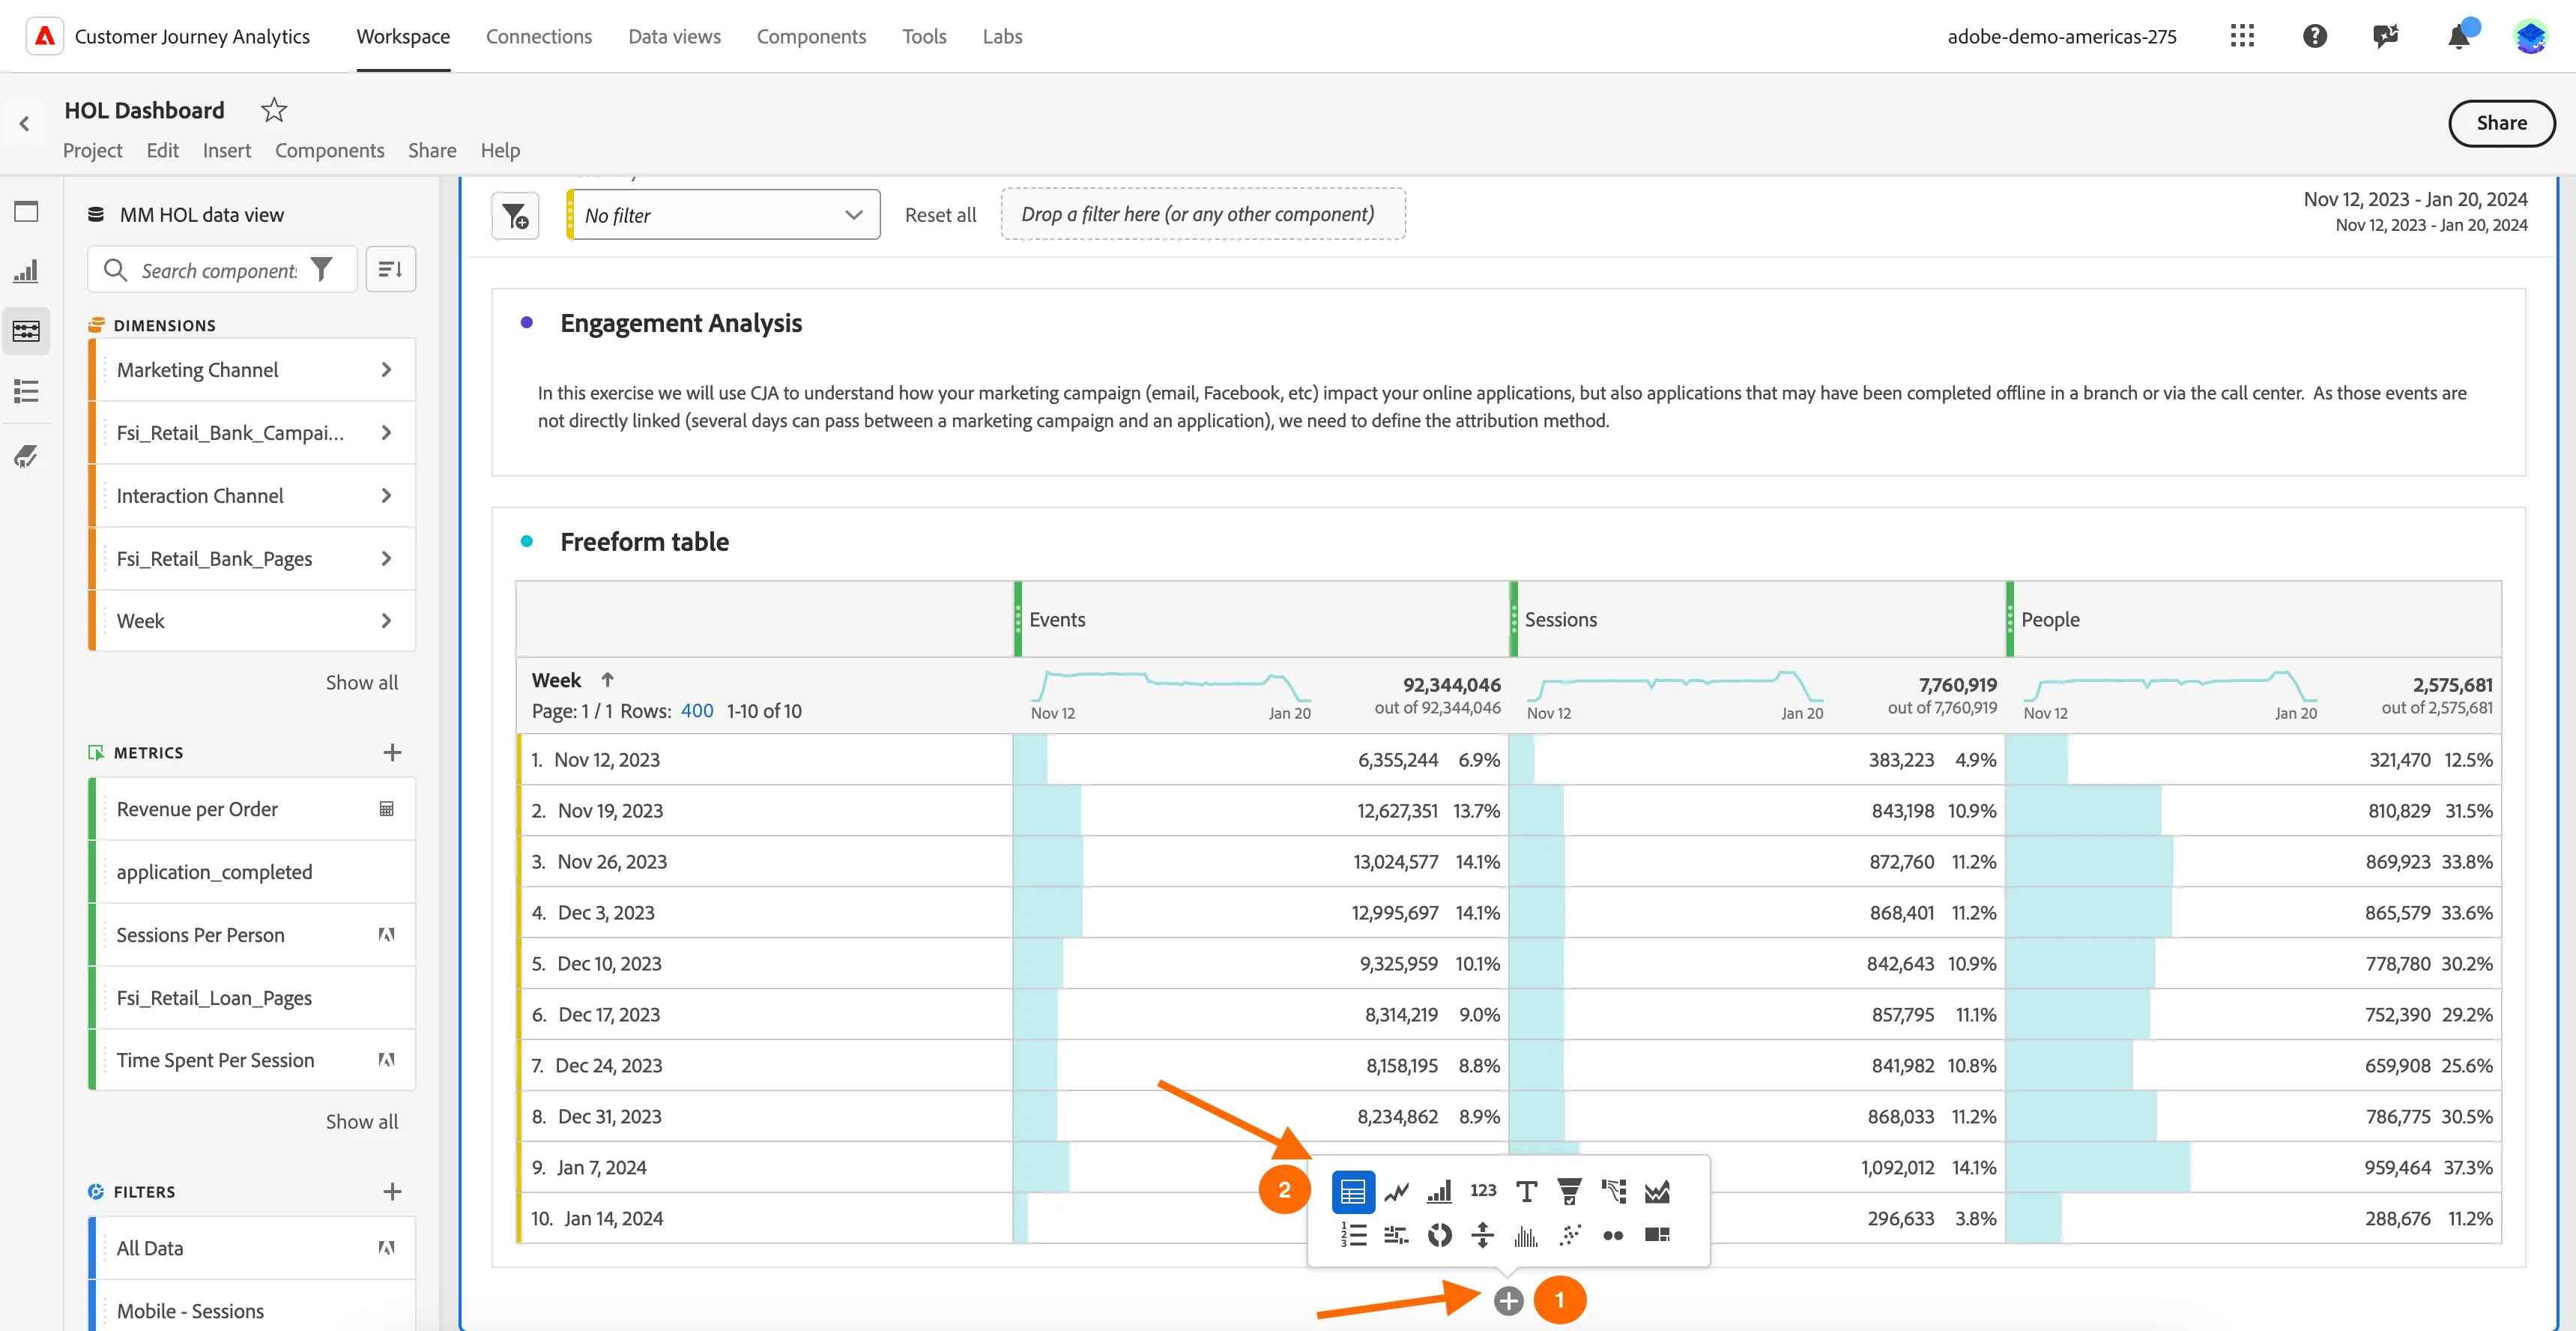Screen dimensions: 2576x1331
Task: Toggle the Week column sort arrow
Action: pyautogui.click(x=607, y=679)
